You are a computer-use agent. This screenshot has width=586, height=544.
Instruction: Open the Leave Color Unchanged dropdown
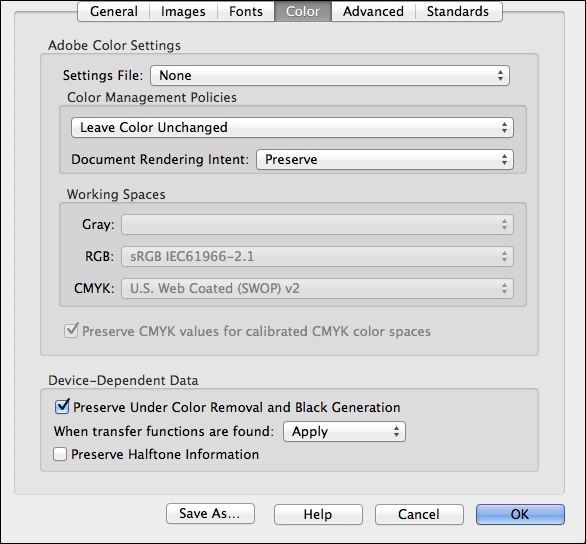[x=292, y=127]
